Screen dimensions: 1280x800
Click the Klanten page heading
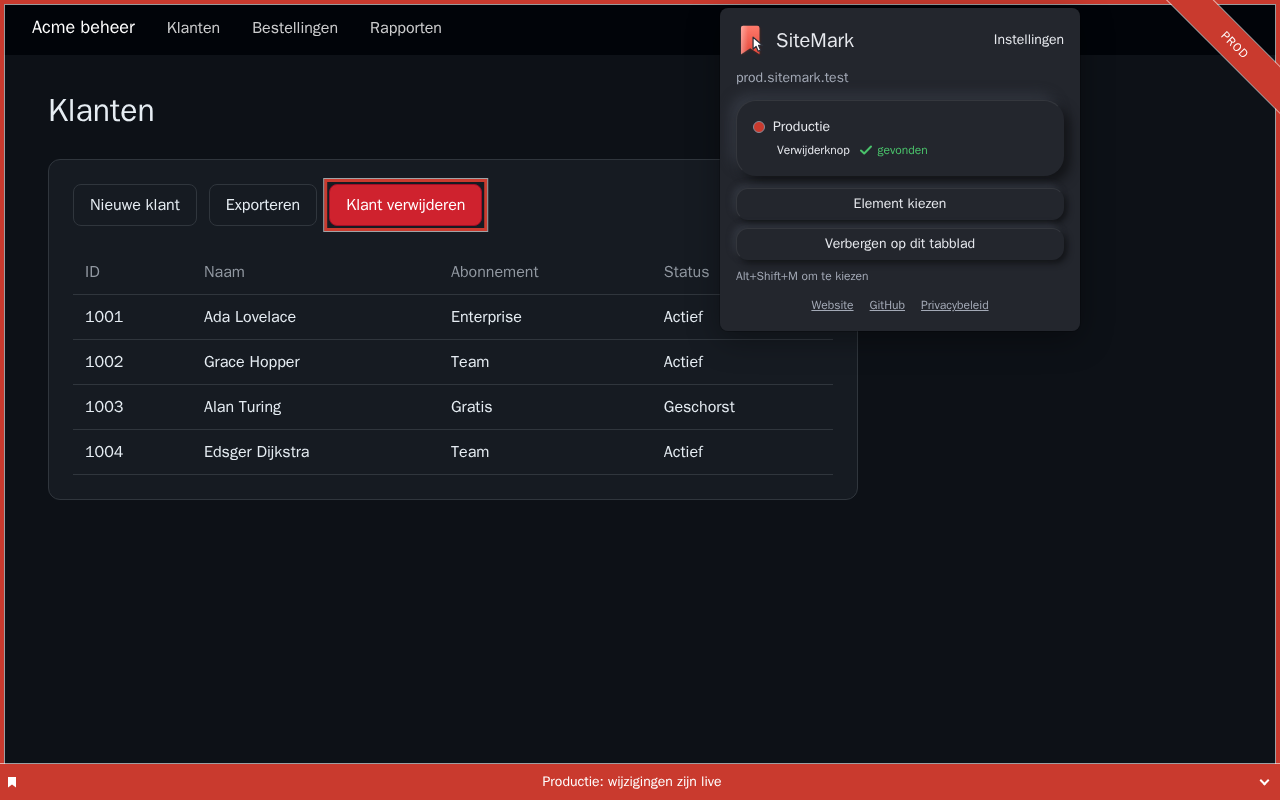(101, 110)
